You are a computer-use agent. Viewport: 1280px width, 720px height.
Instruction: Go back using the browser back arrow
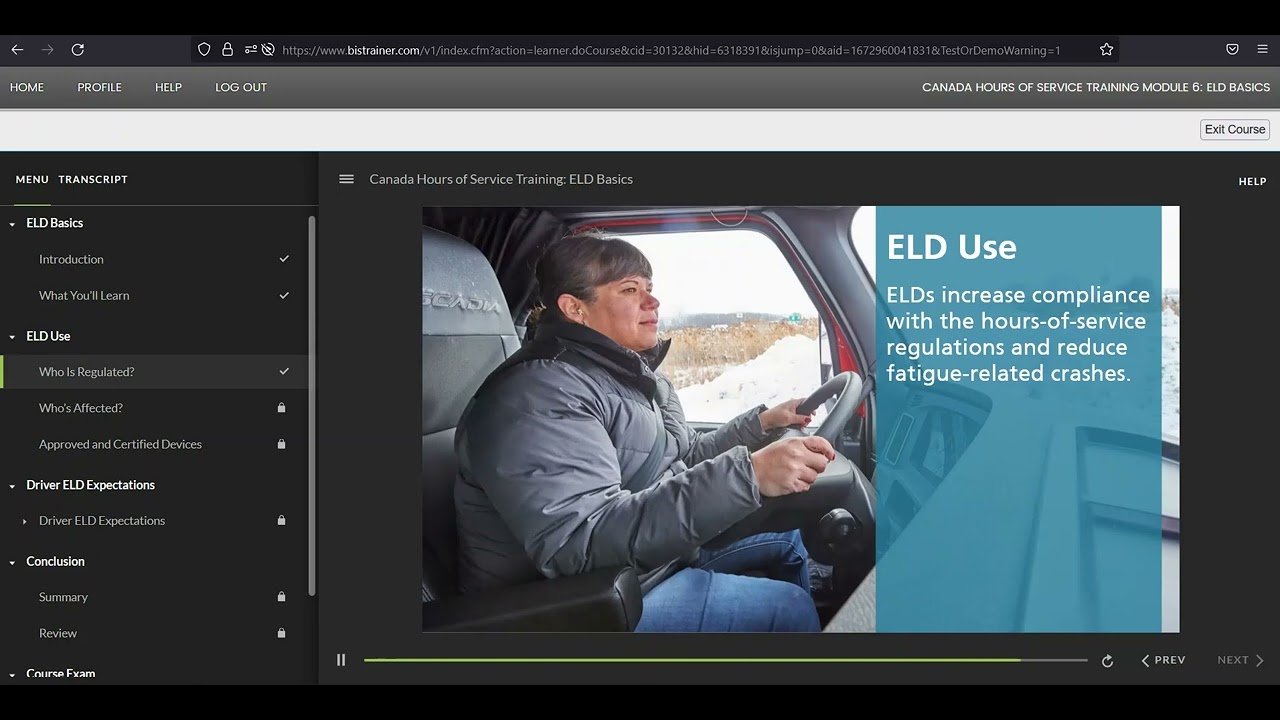coord(17,49)
